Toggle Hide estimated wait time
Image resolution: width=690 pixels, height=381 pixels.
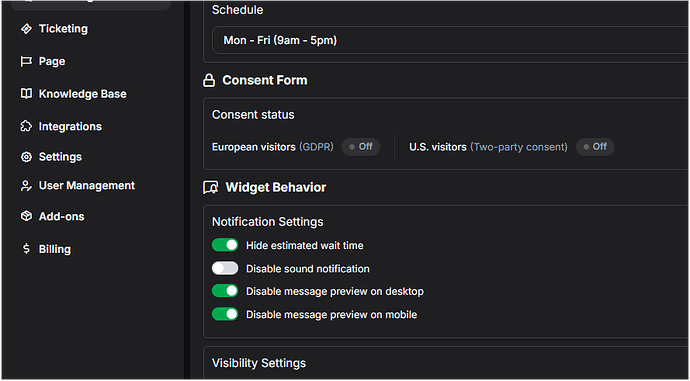(x=225, y=245)
